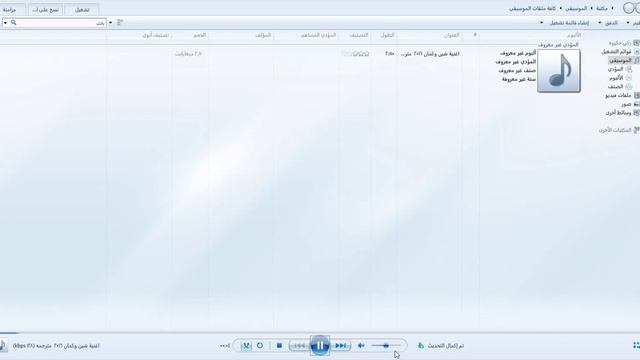Go back to the previous track
The height and width of the screenshot is (360, 640).
[299, 346]
